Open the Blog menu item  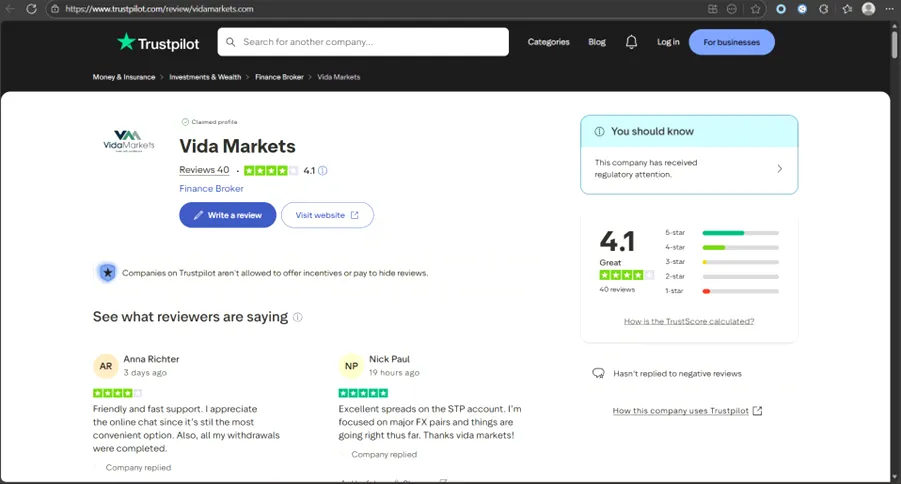pyautogui.click(x=597, y=42)
